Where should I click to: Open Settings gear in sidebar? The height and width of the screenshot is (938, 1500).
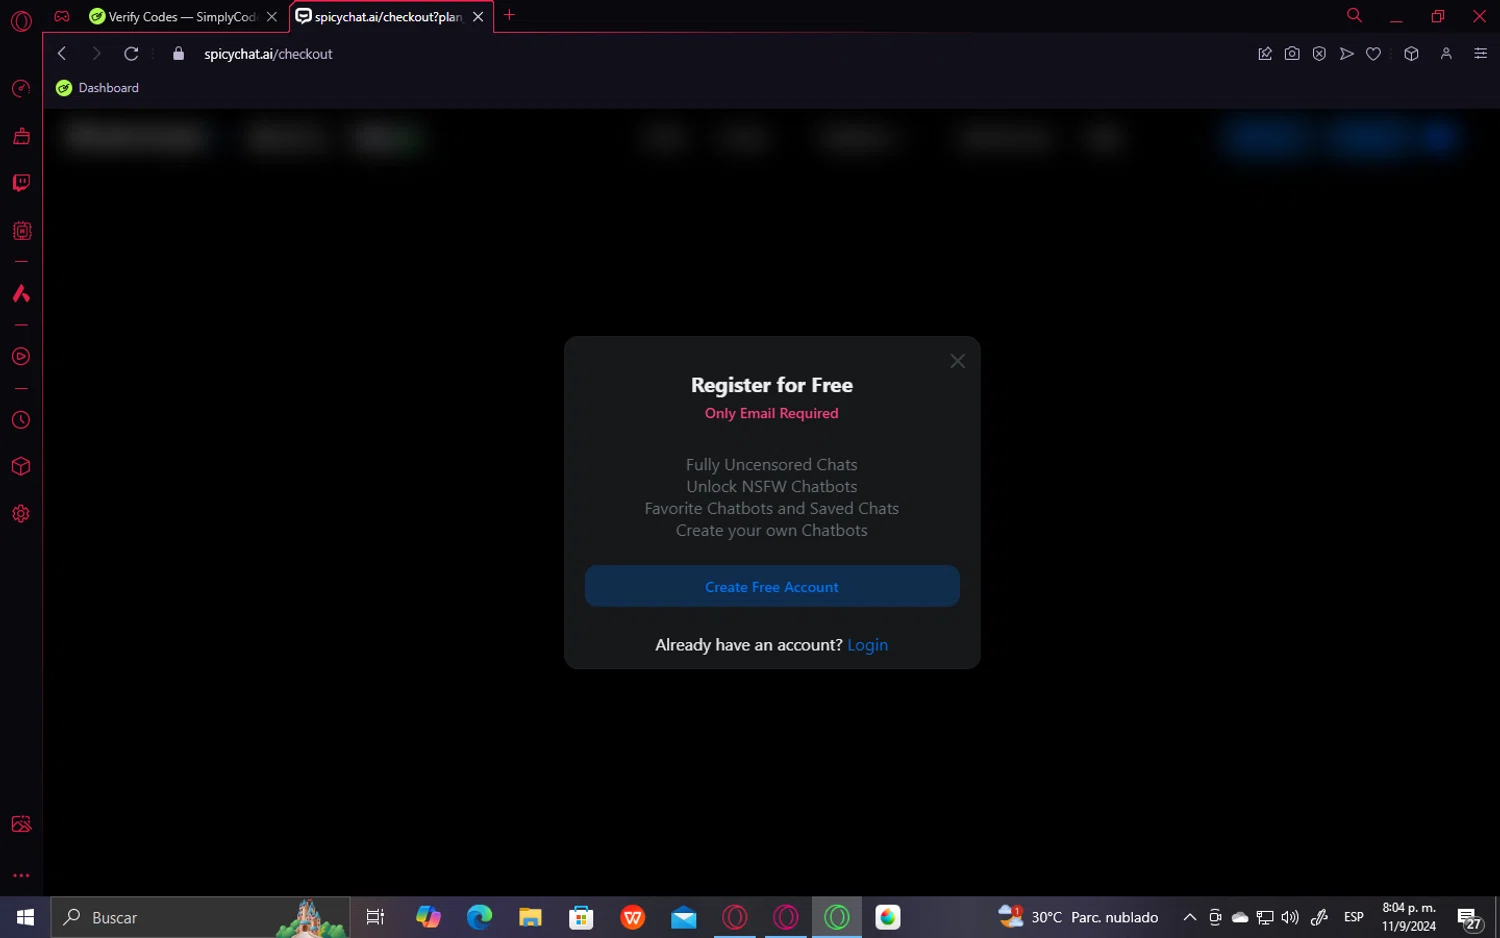click(21, 514)
